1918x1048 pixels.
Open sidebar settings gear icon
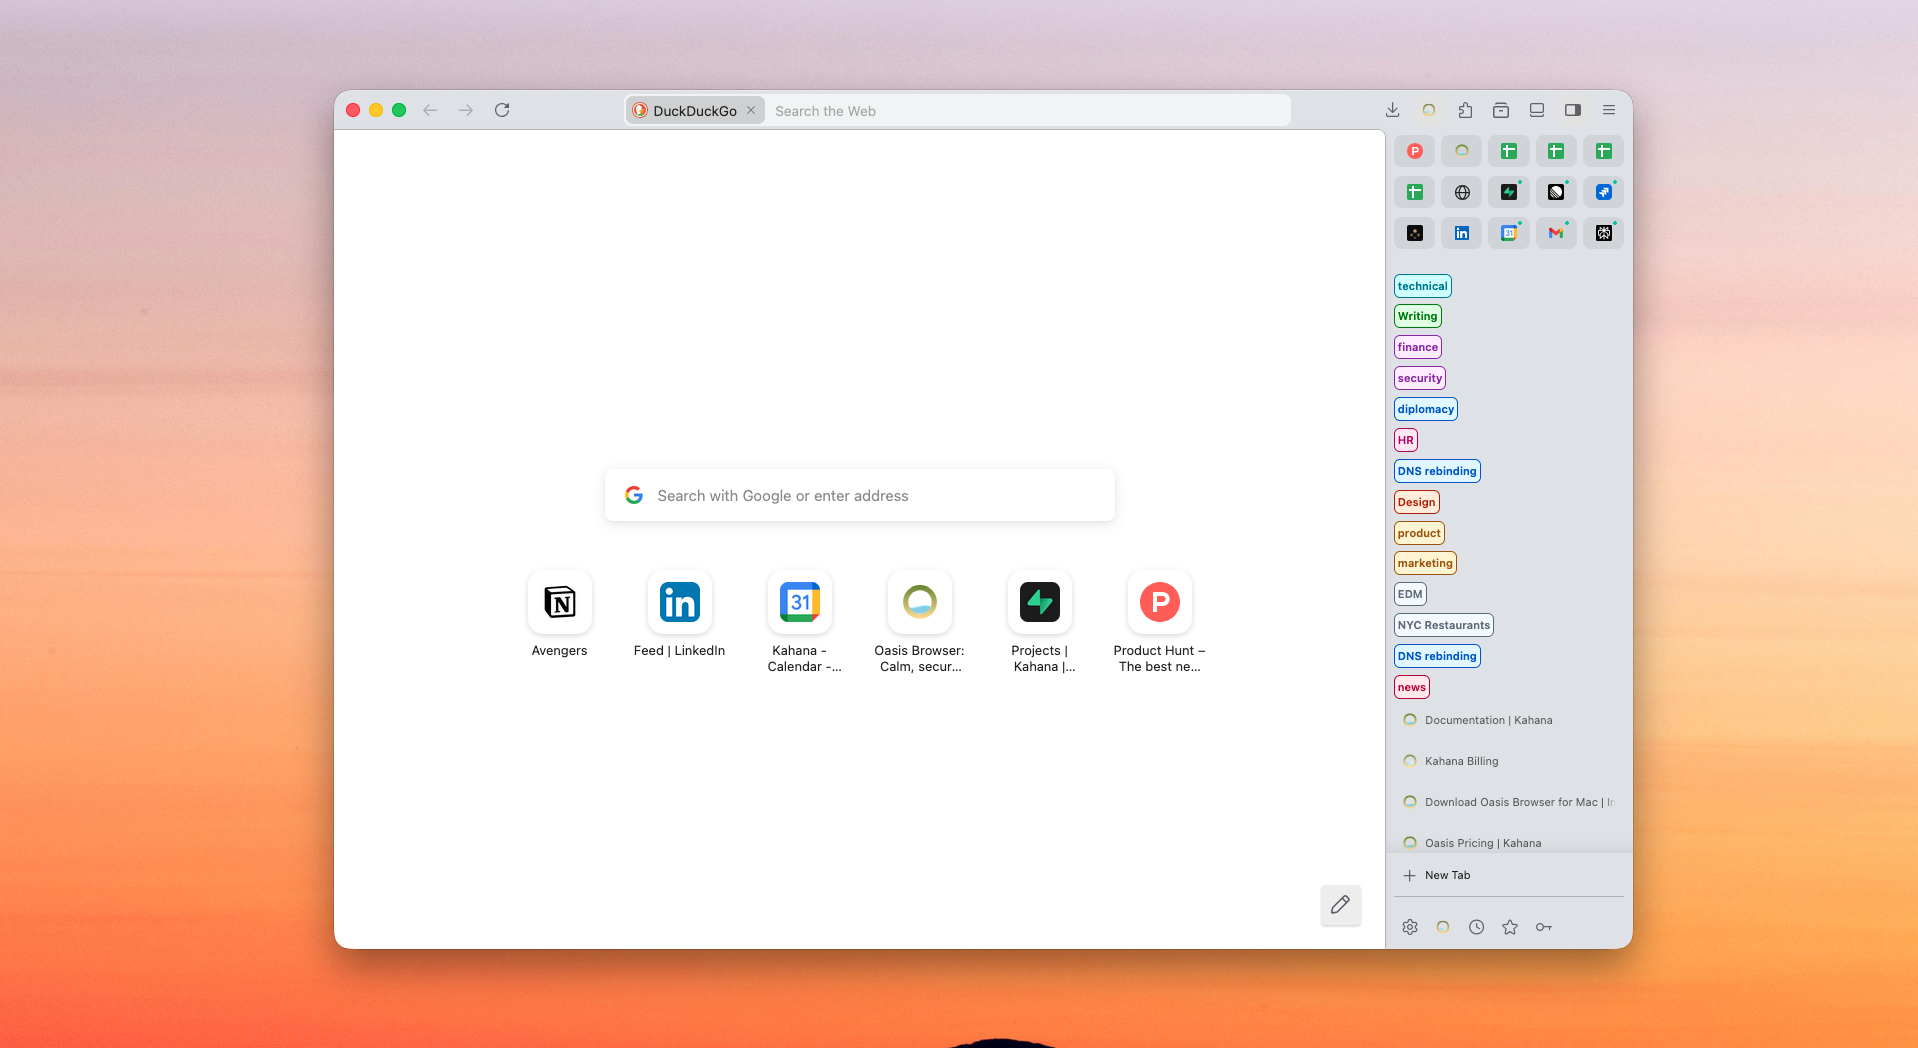1410,927
